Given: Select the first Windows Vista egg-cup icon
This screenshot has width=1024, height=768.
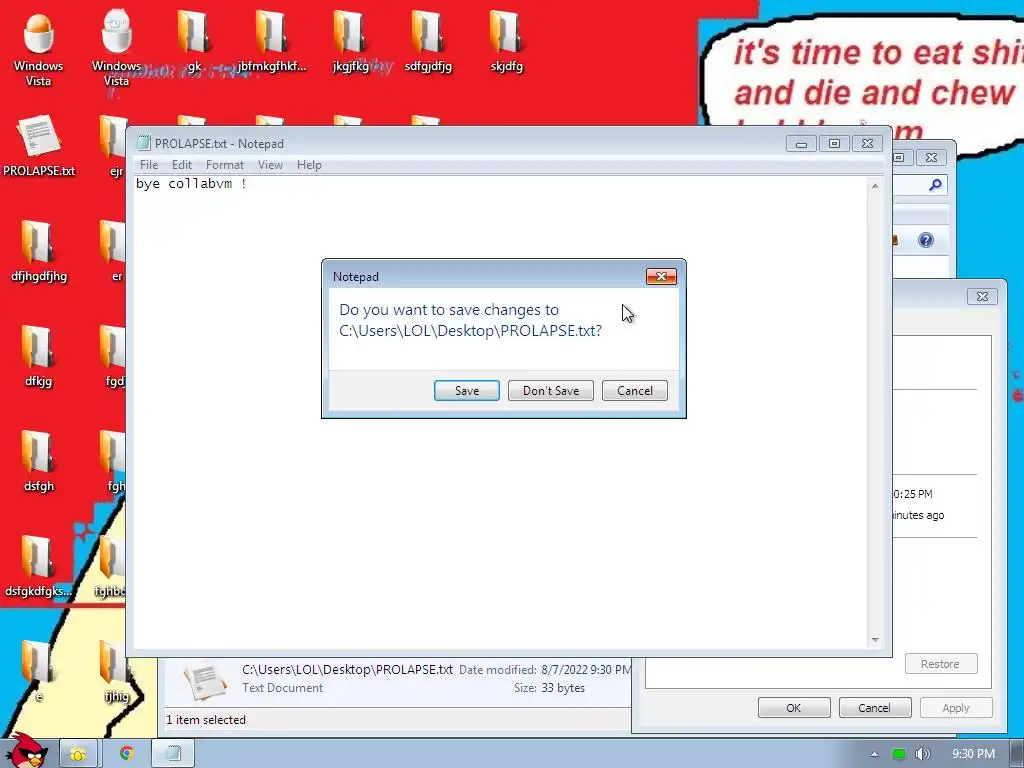Looking at the screenshot, I should click(39, 49).
